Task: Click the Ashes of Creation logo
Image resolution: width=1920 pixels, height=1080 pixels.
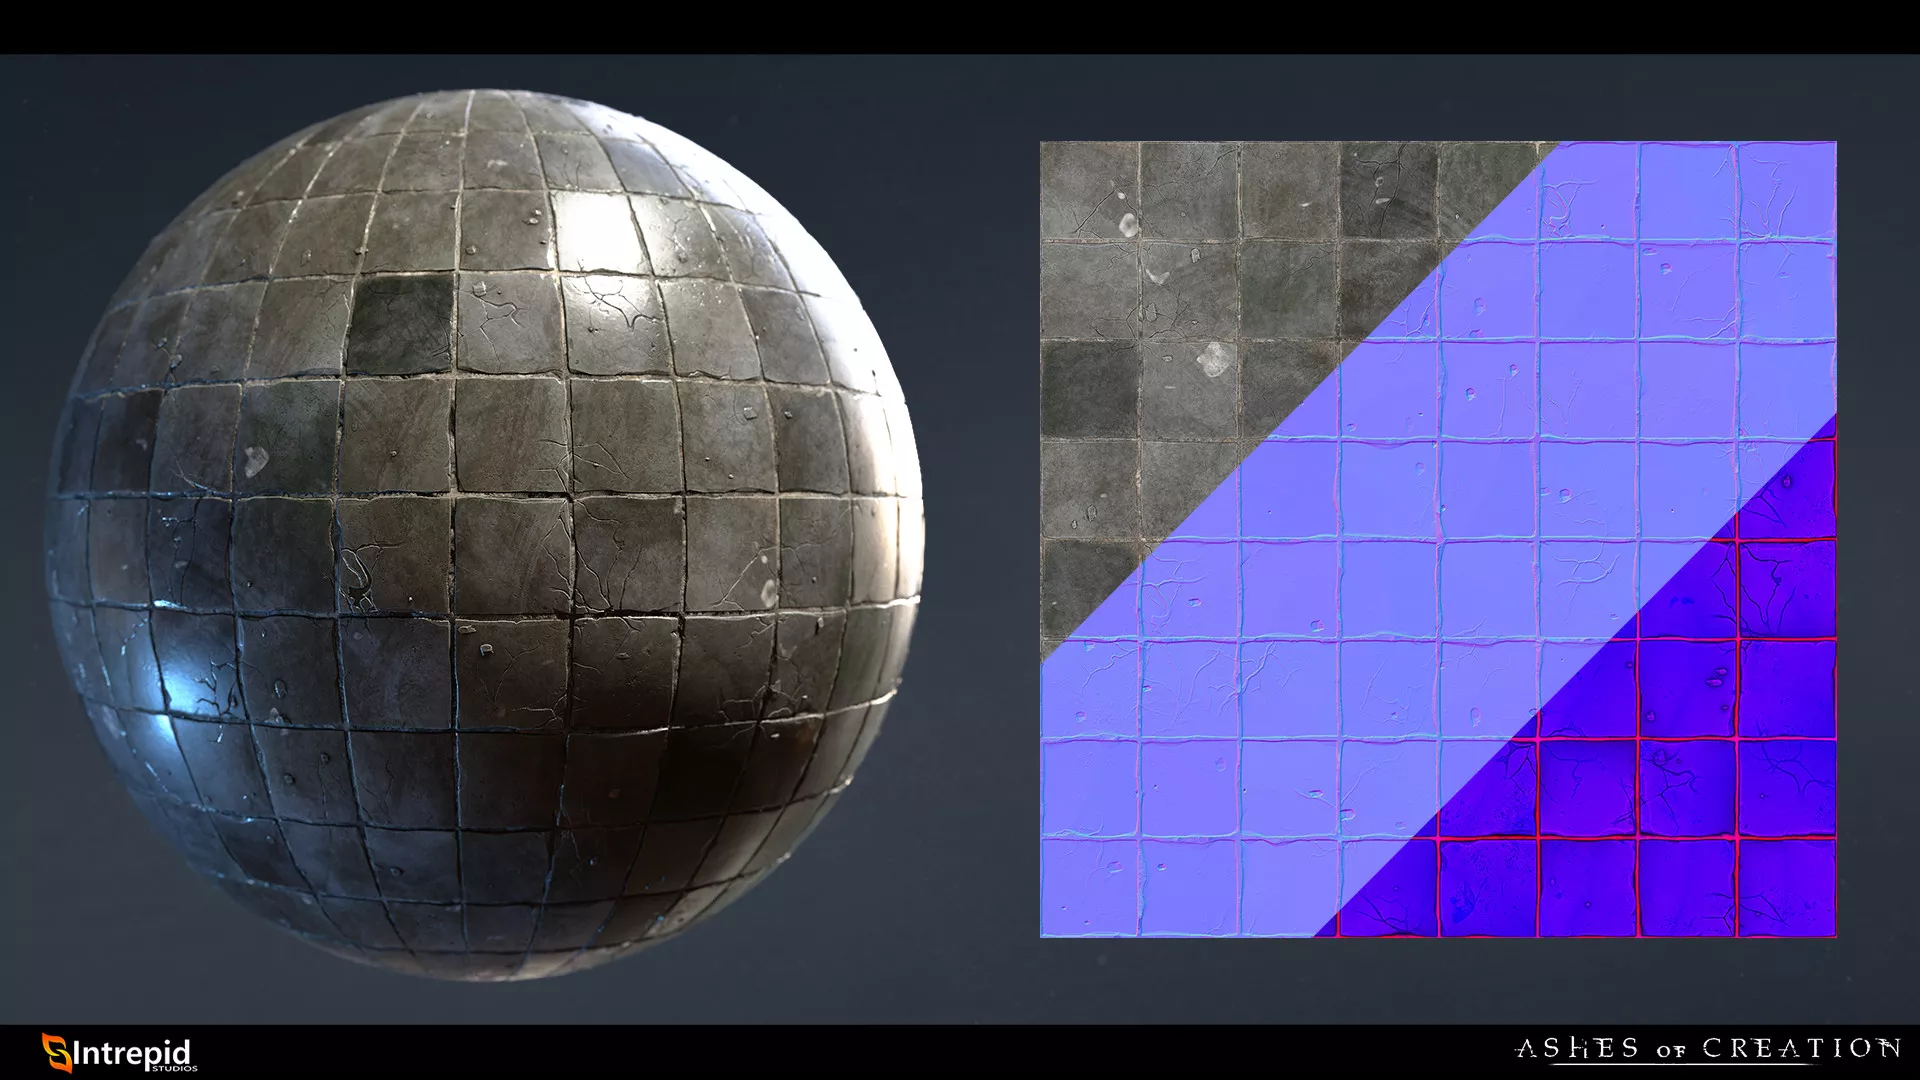Action: [1708, 1049]
